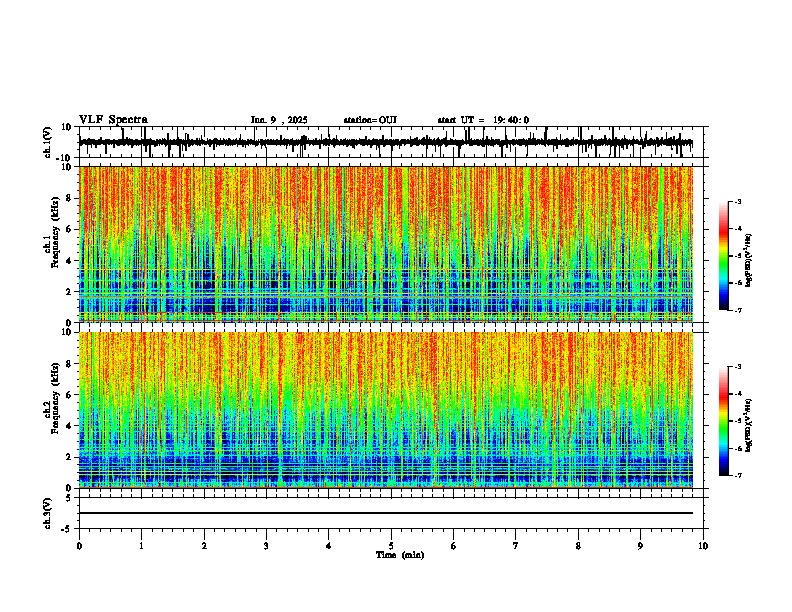
Task: Click time axis tick label '3'
Action: point(266,546)
